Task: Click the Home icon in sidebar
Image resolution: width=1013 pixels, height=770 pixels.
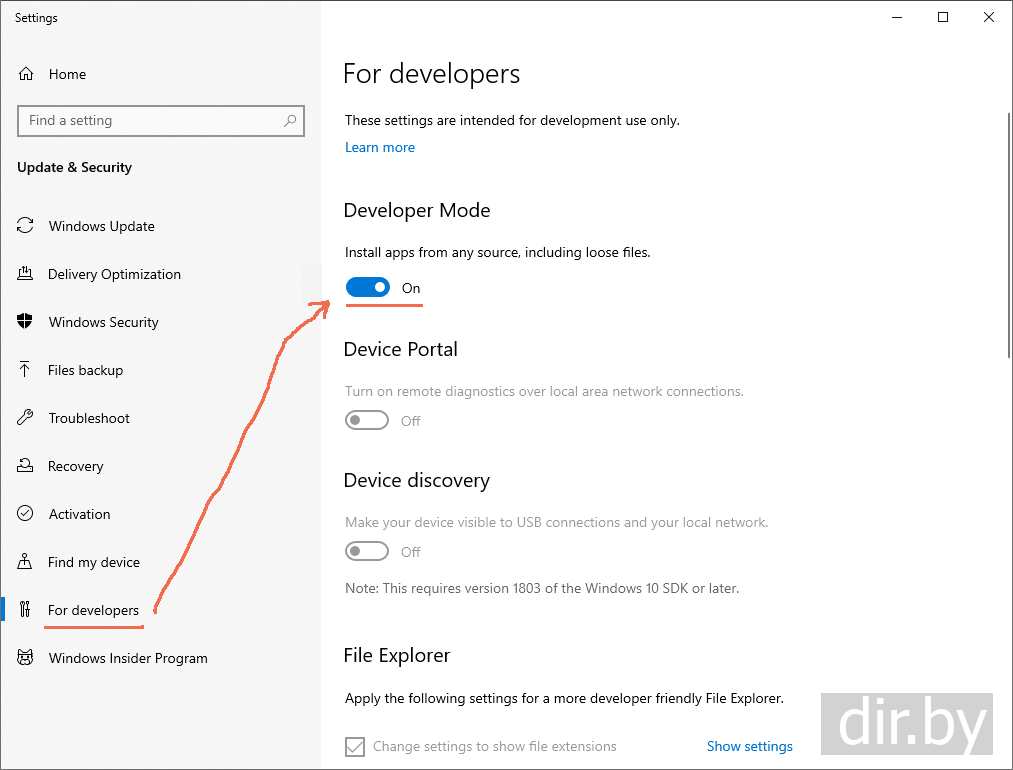Action: tap(26, 74)
